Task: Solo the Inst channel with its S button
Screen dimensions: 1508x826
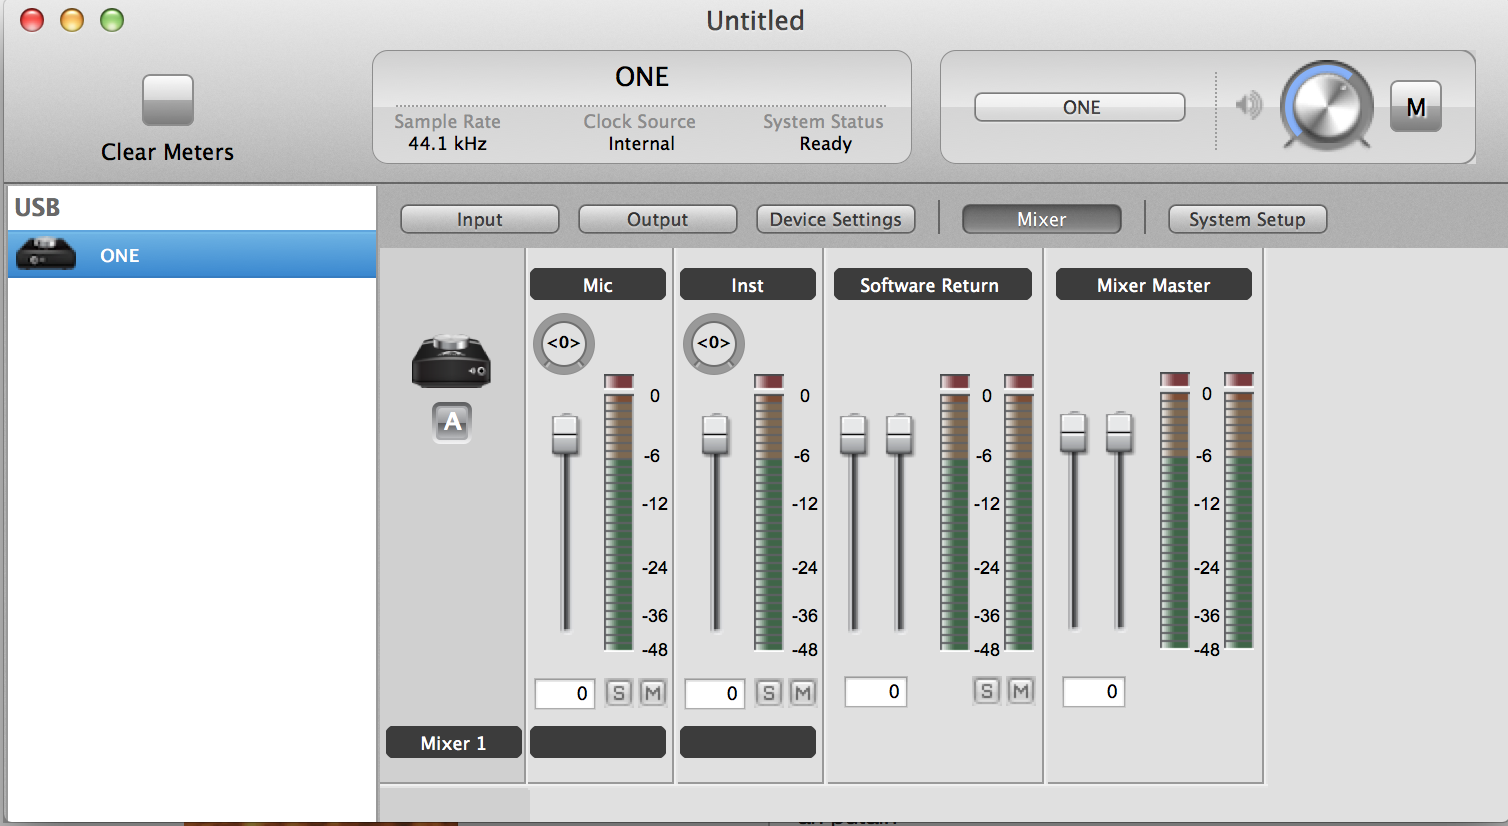Action: [768, 692]
